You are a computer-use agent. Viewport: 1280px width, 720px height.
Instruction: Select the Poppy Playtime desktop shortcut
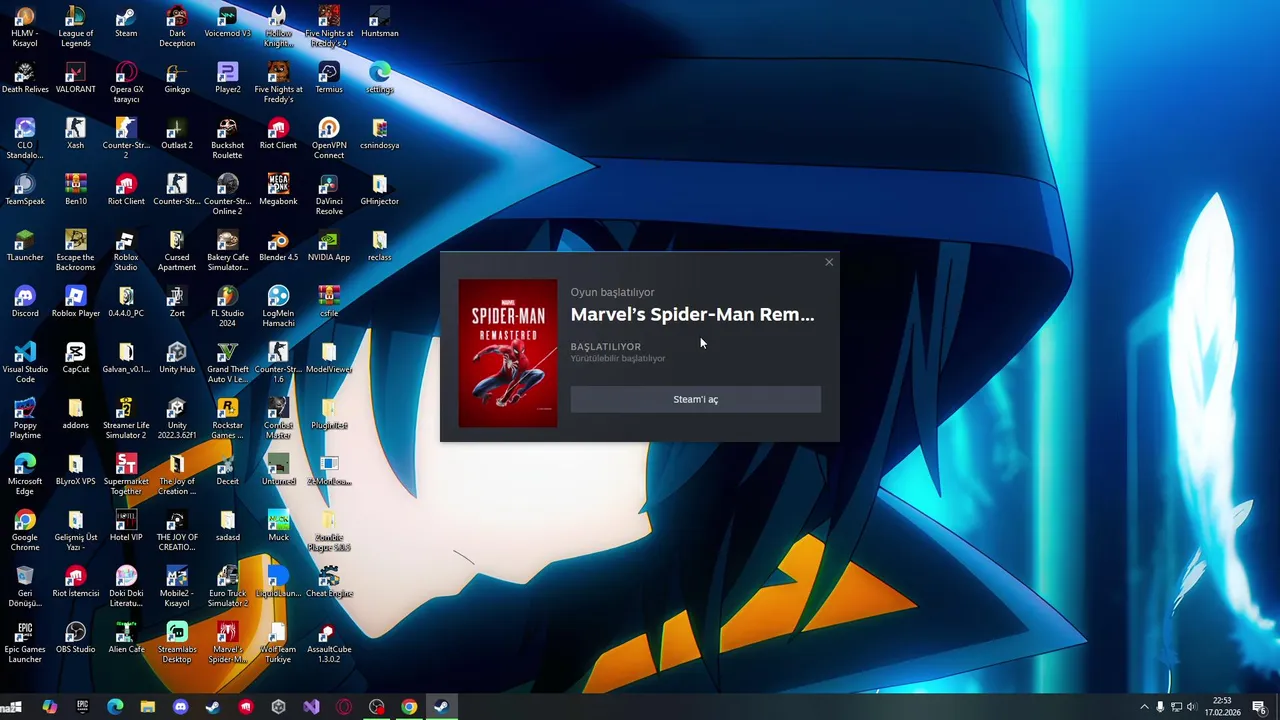tap(25, 419)
